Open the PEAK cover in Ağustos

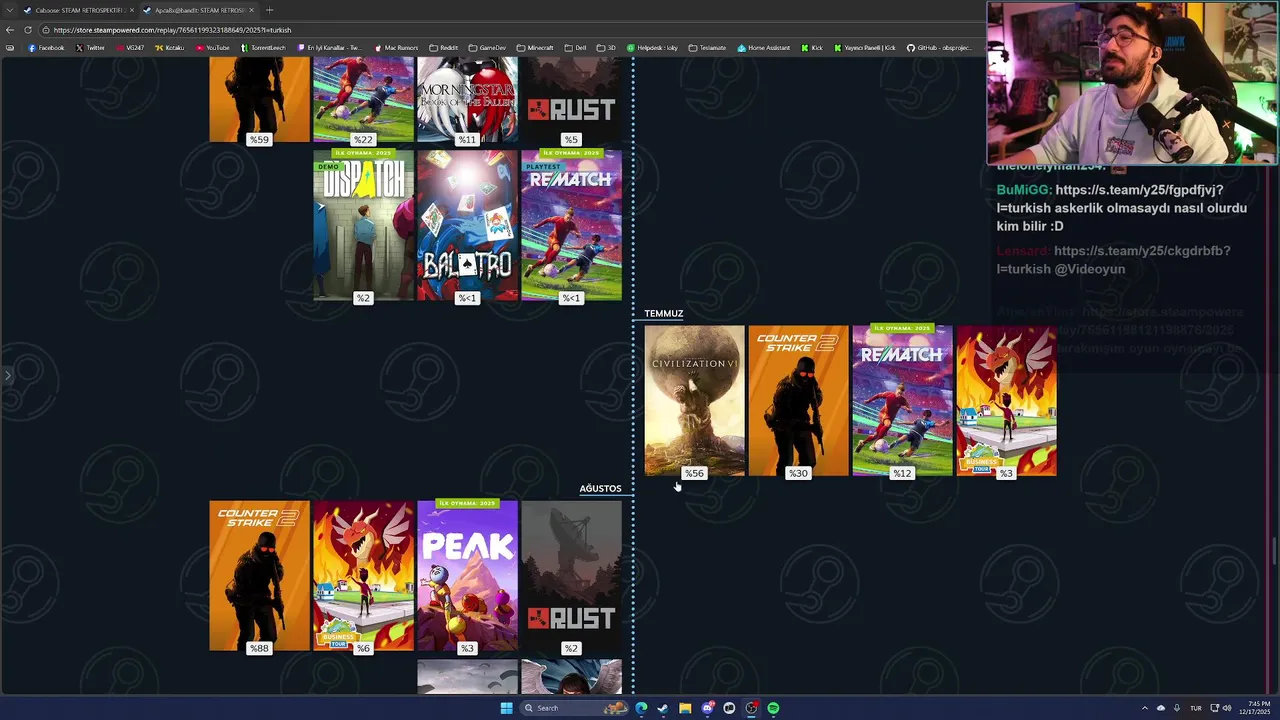[467, 575]
